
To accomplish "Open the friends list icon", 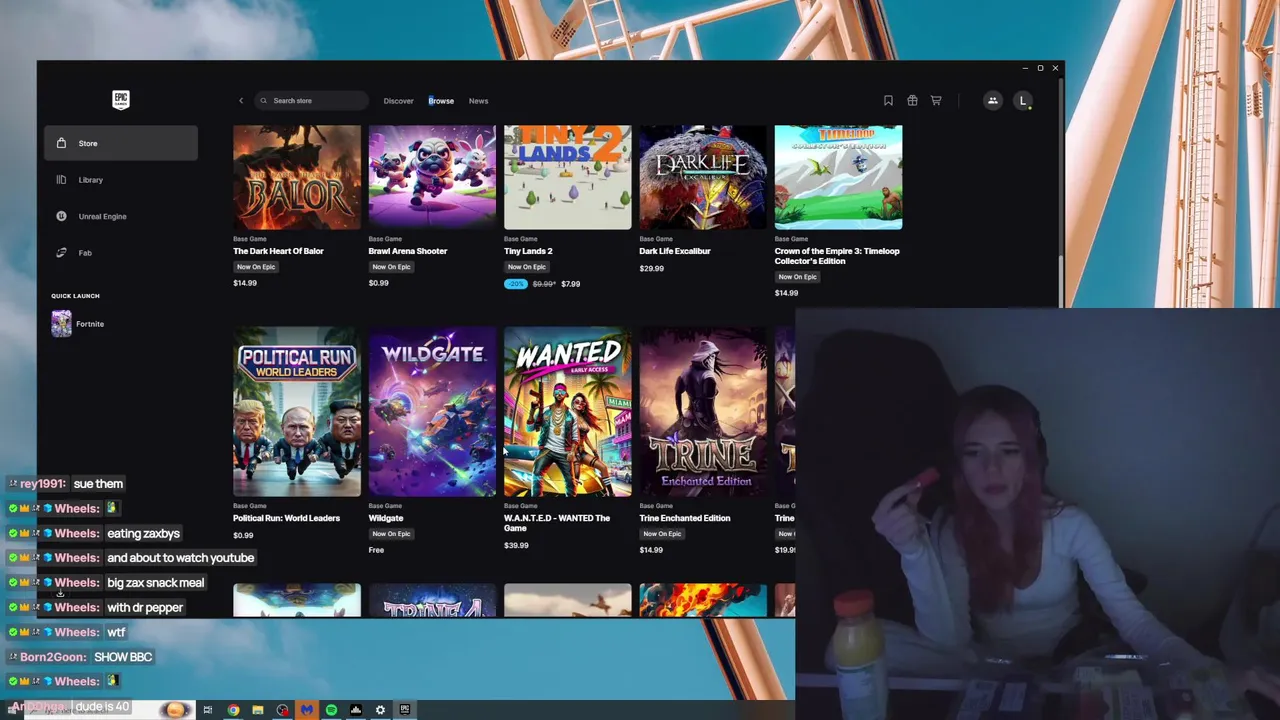I will 992,101.
